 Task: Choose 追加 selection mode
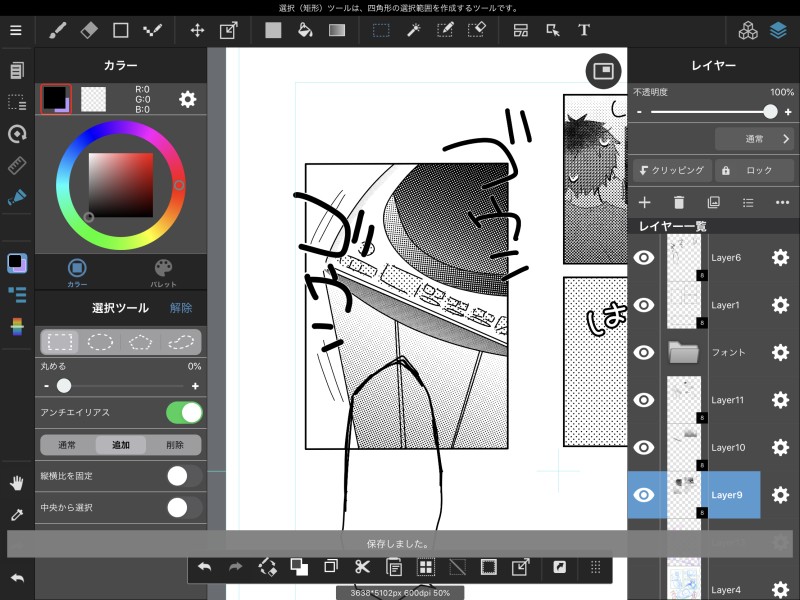pyautogui.click(x=121, y=445)
